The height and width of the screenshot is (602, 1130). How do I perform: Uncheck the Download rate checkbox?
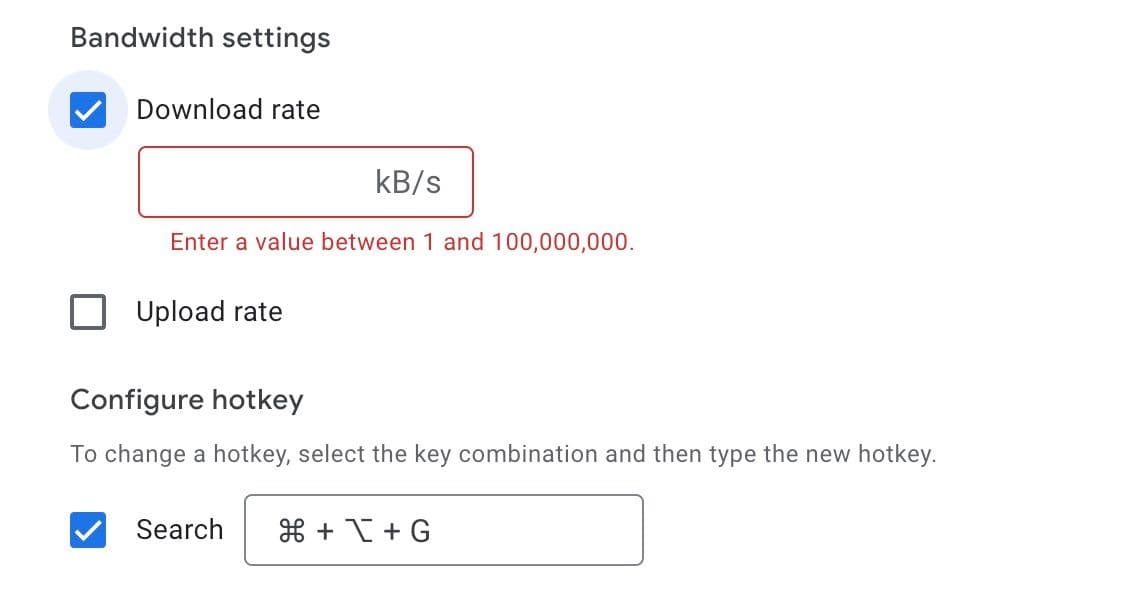pyautogui.click(x=88, y=110)
